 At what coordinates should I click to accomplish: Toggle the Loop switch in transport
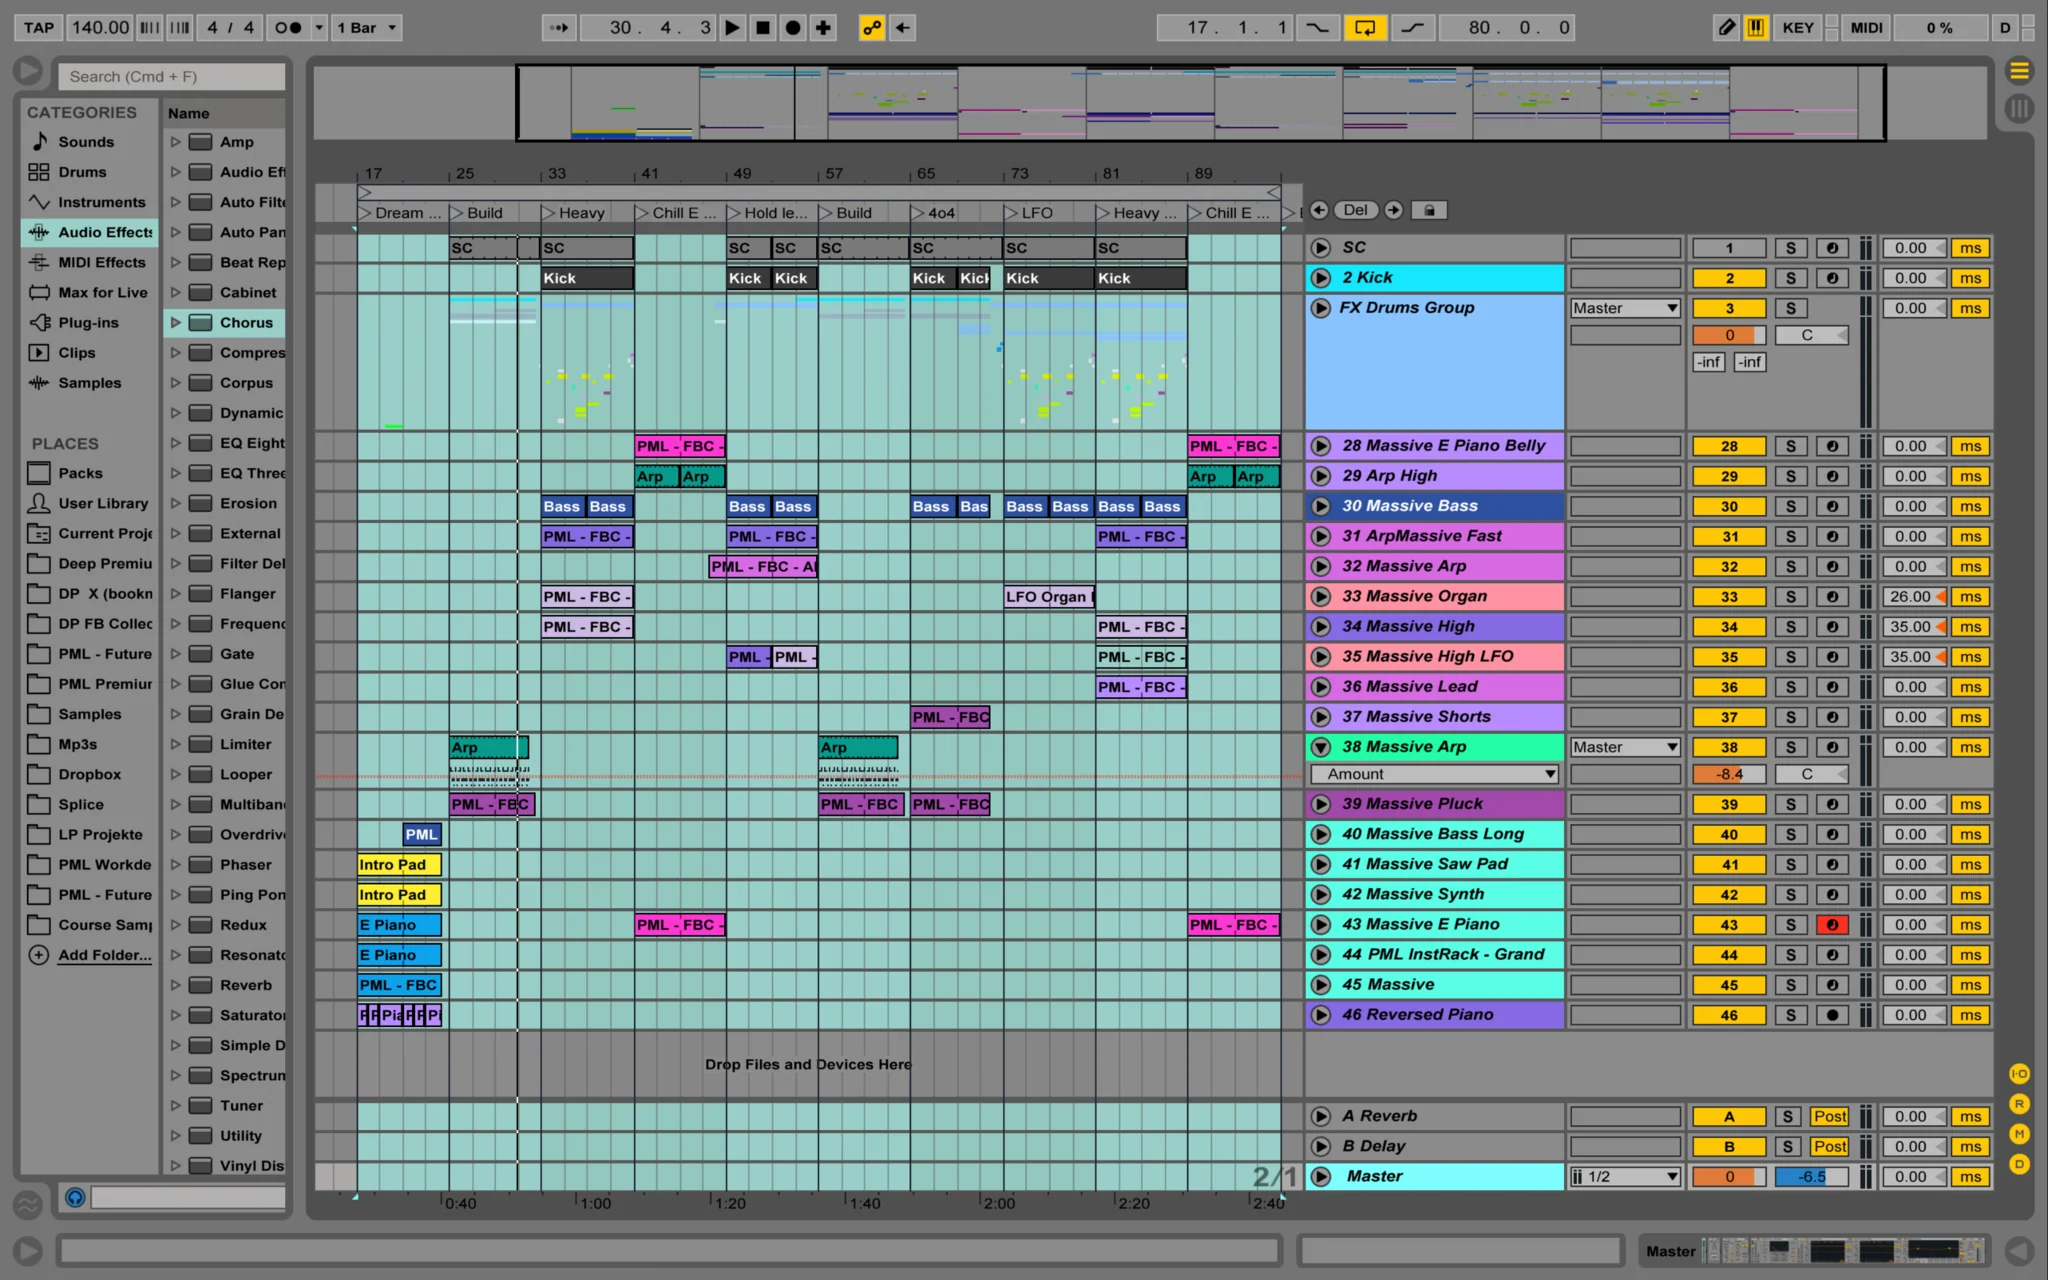1365,28
